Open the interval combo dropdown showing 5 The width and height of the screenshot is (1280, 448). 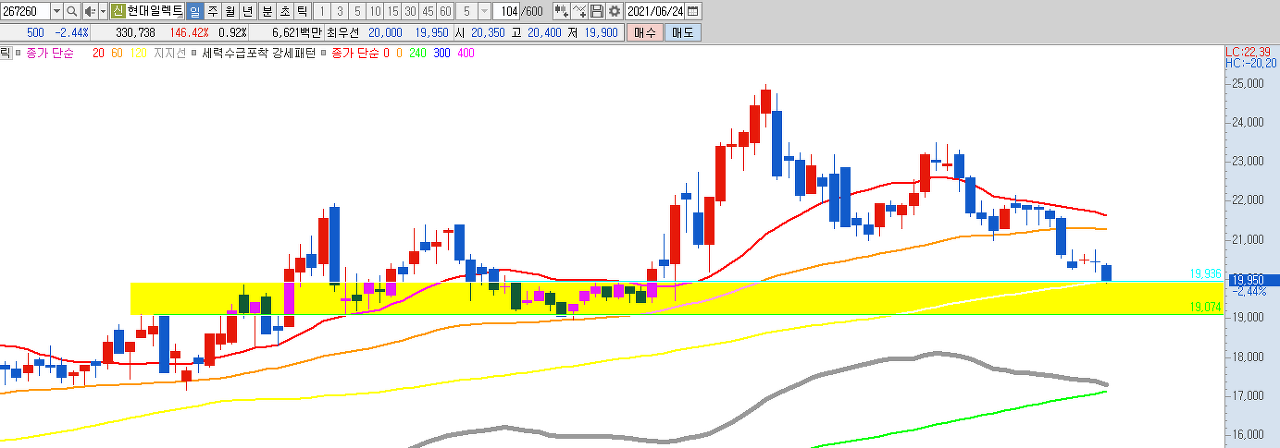[484, 11]
